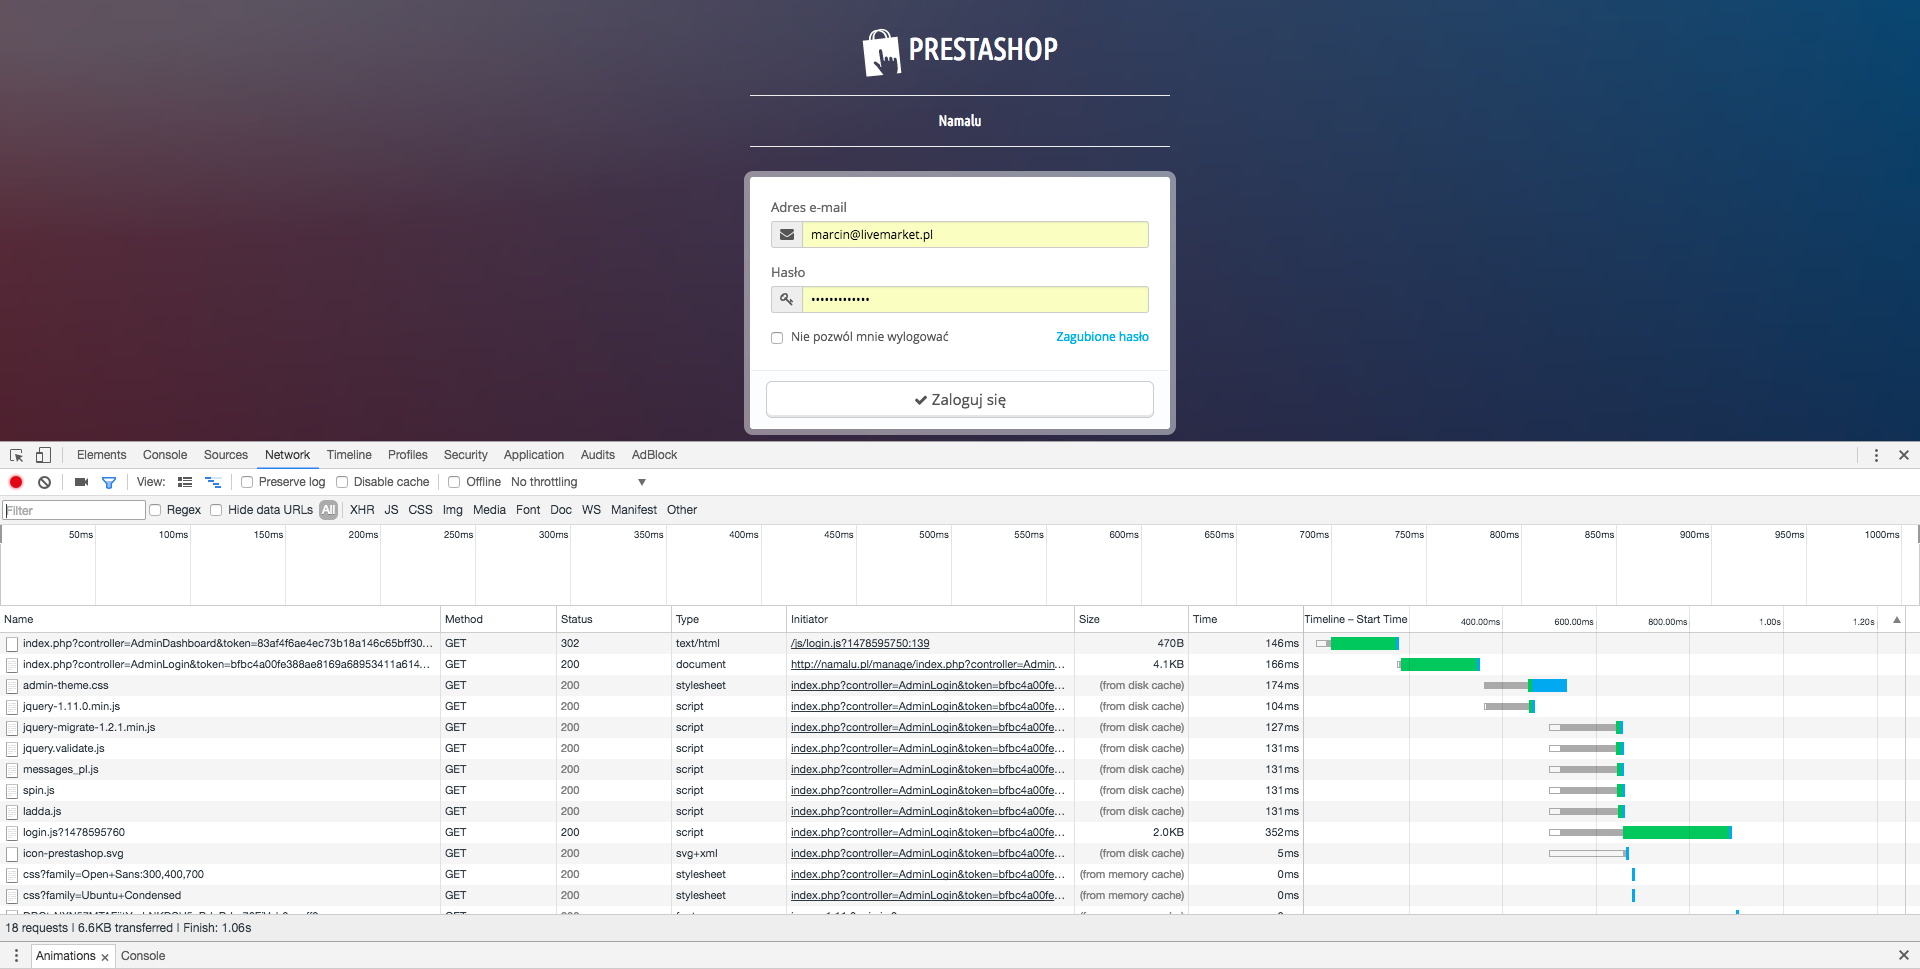The image size is (1920, 969).
Task: Close the DevTools panel
Action: [1904, 455]
